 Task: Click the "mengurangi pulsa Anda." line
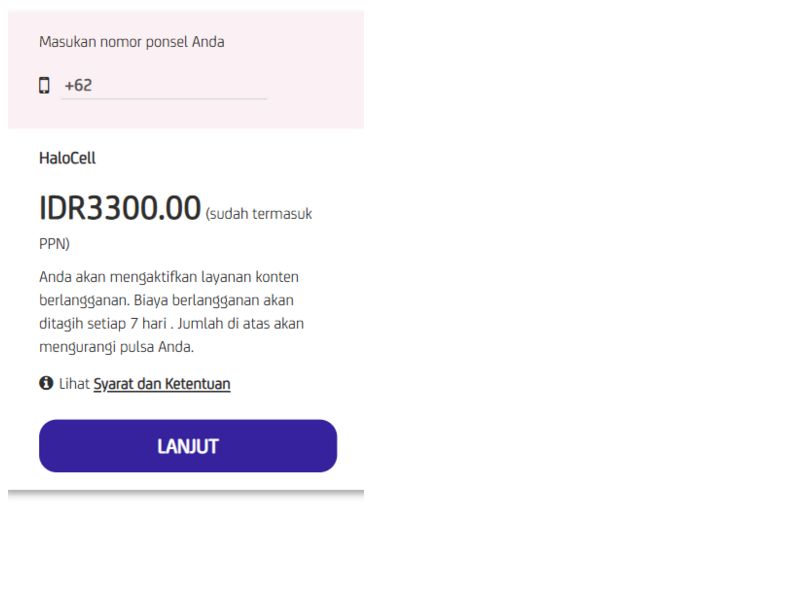pos(116,348)
